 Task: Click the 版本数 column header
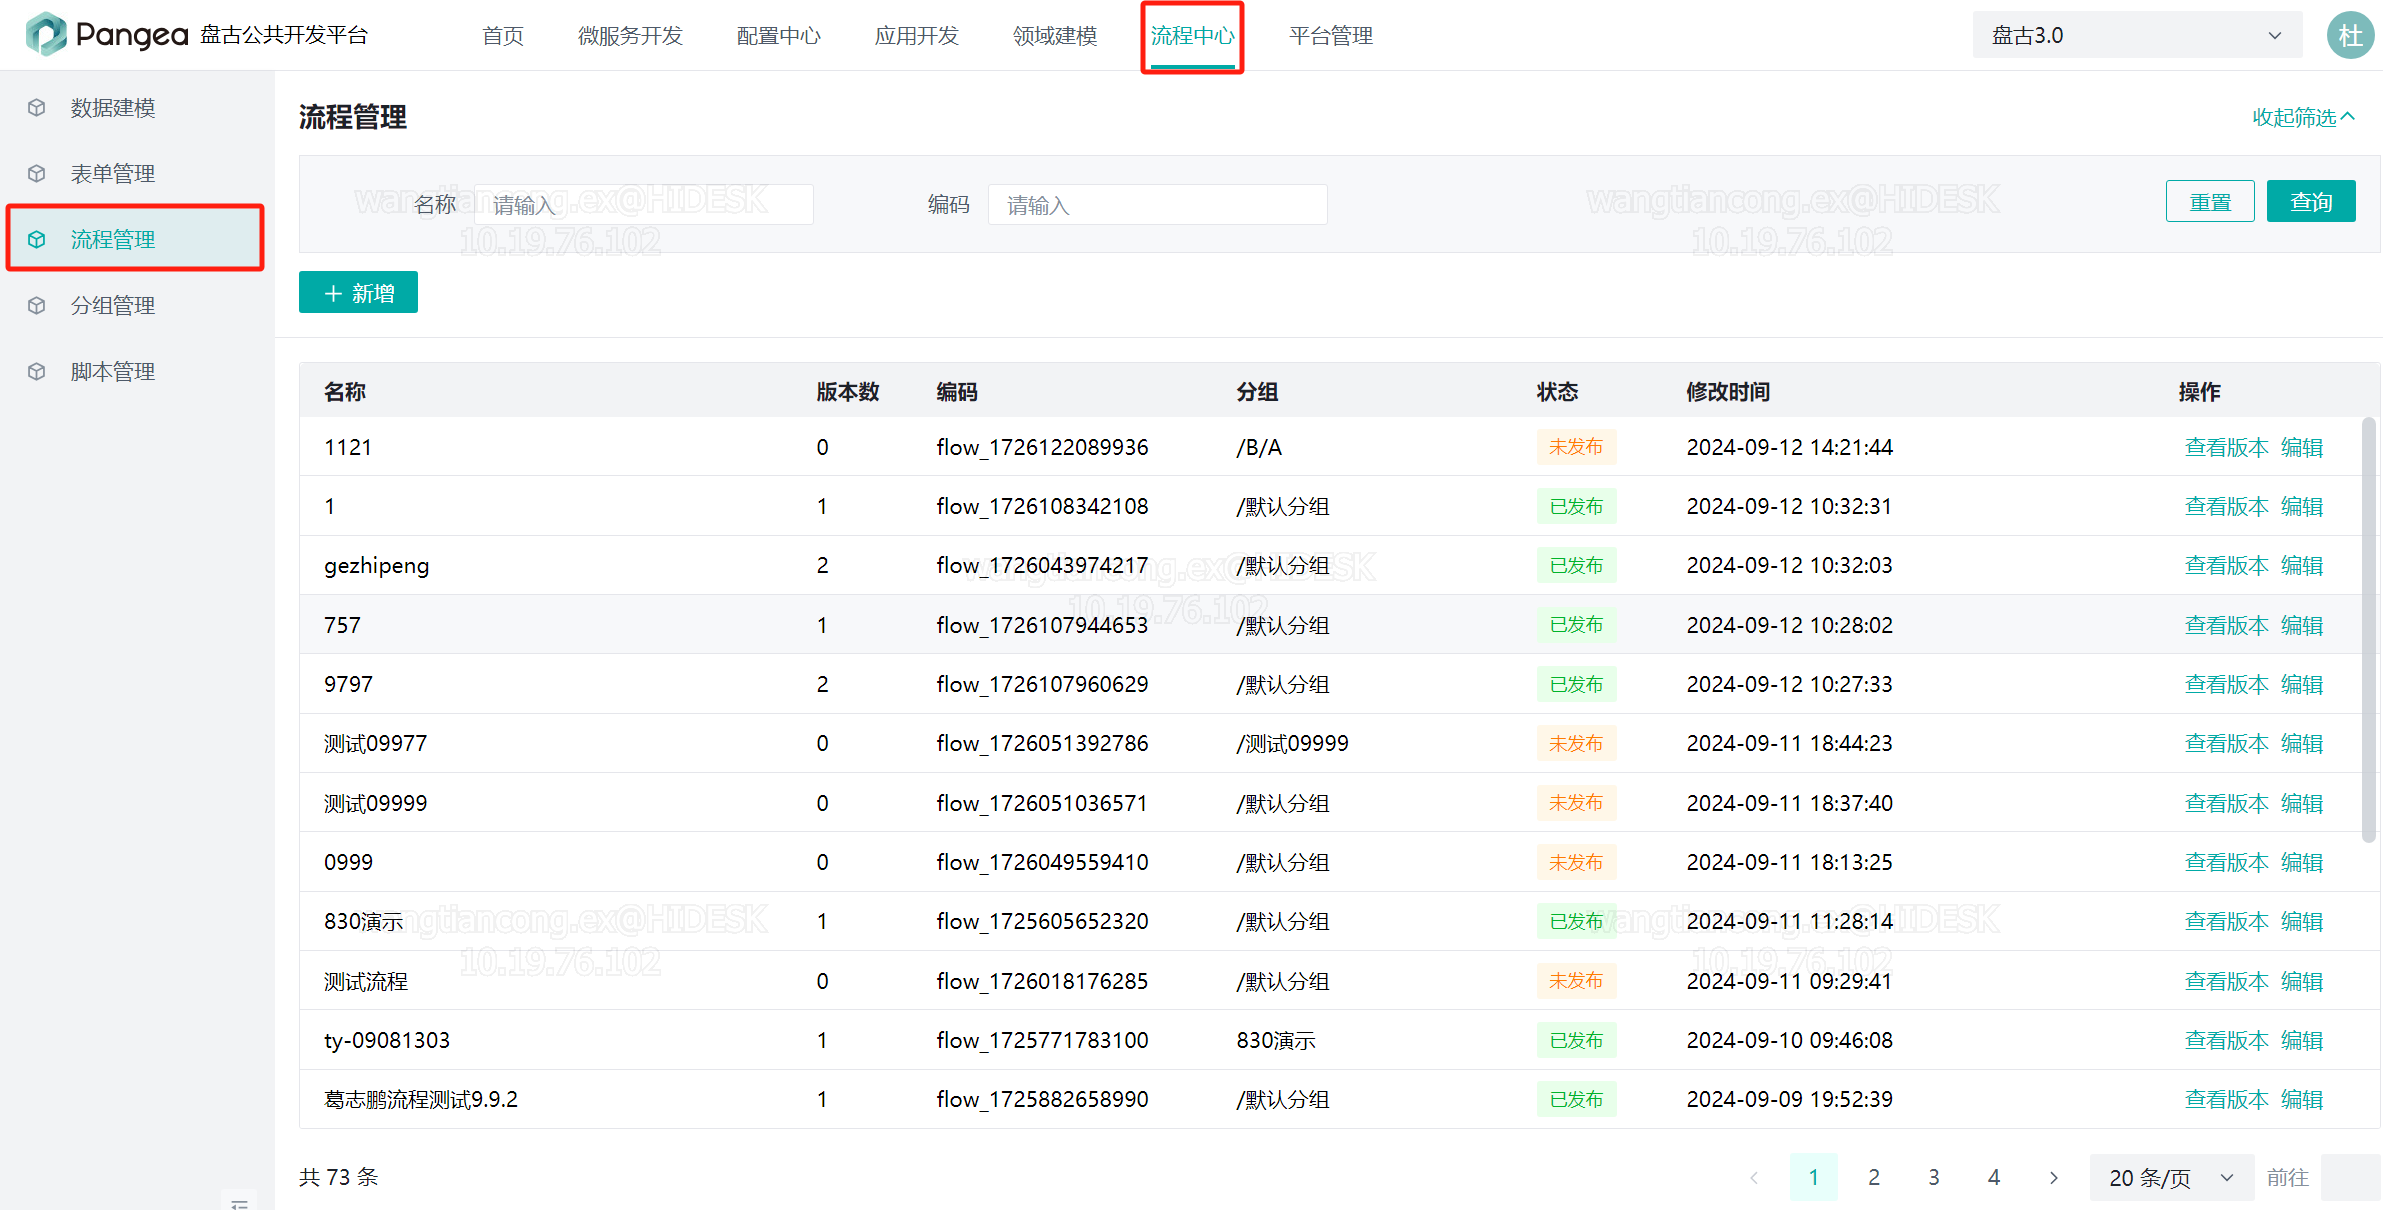pyautogui.click(x=848, y=391)
